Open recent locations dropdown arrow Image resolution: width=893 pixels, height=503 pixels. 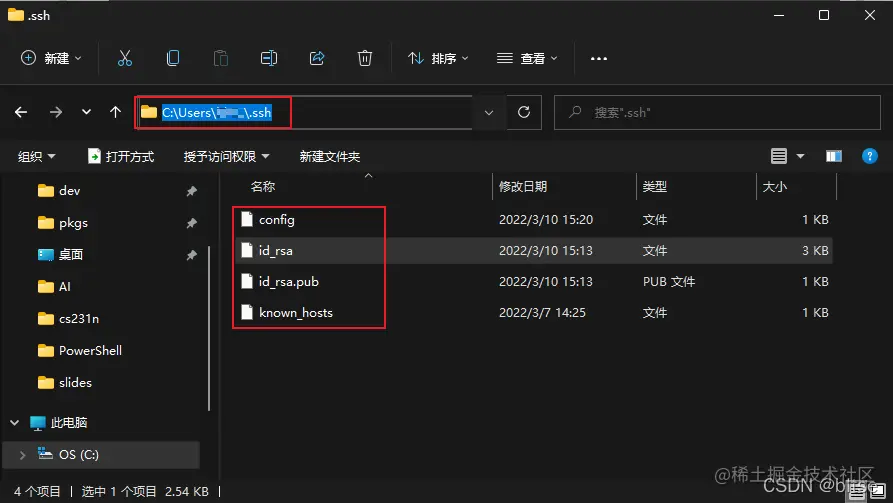coord(86,112)
